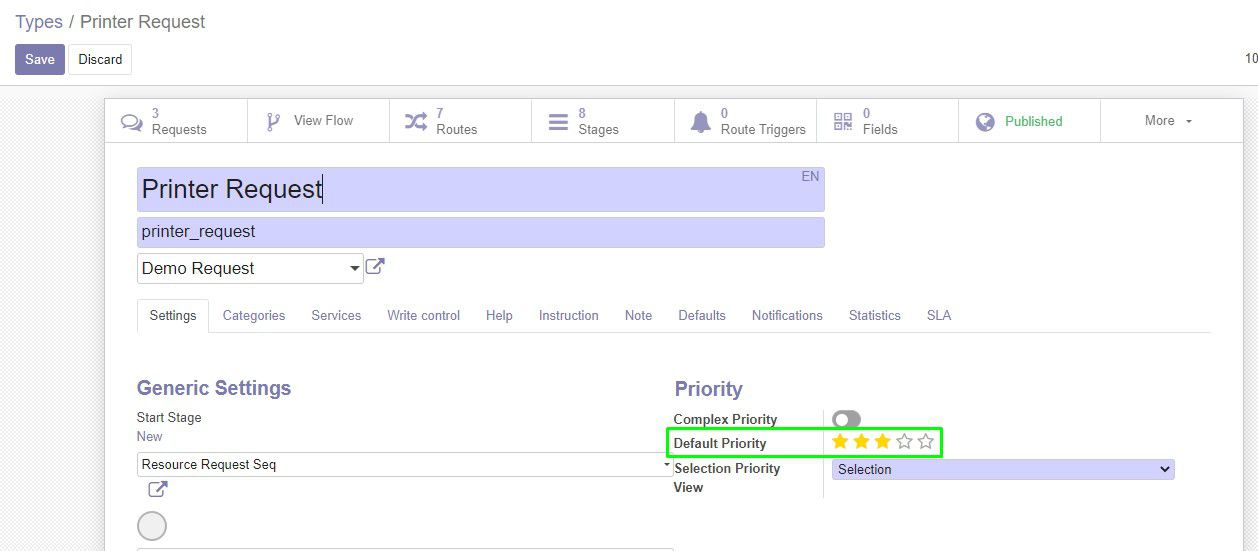The image size is (1258, 551).
Task: Go back to Types breadcrumb
Action: (x=39, y=22)
